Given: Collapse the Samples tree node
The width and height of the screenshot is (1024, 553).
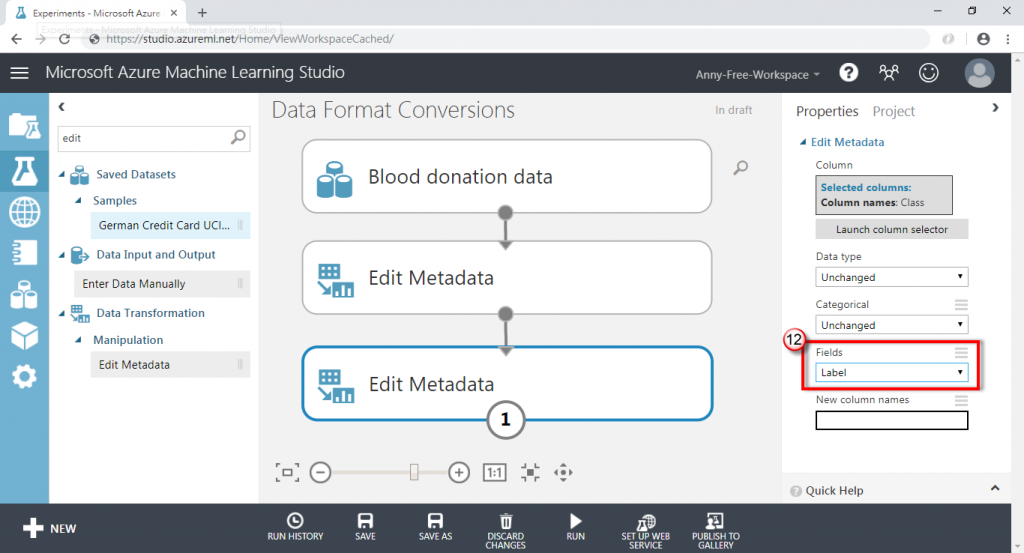Looking at the screenshot, I should click(78, 200).
